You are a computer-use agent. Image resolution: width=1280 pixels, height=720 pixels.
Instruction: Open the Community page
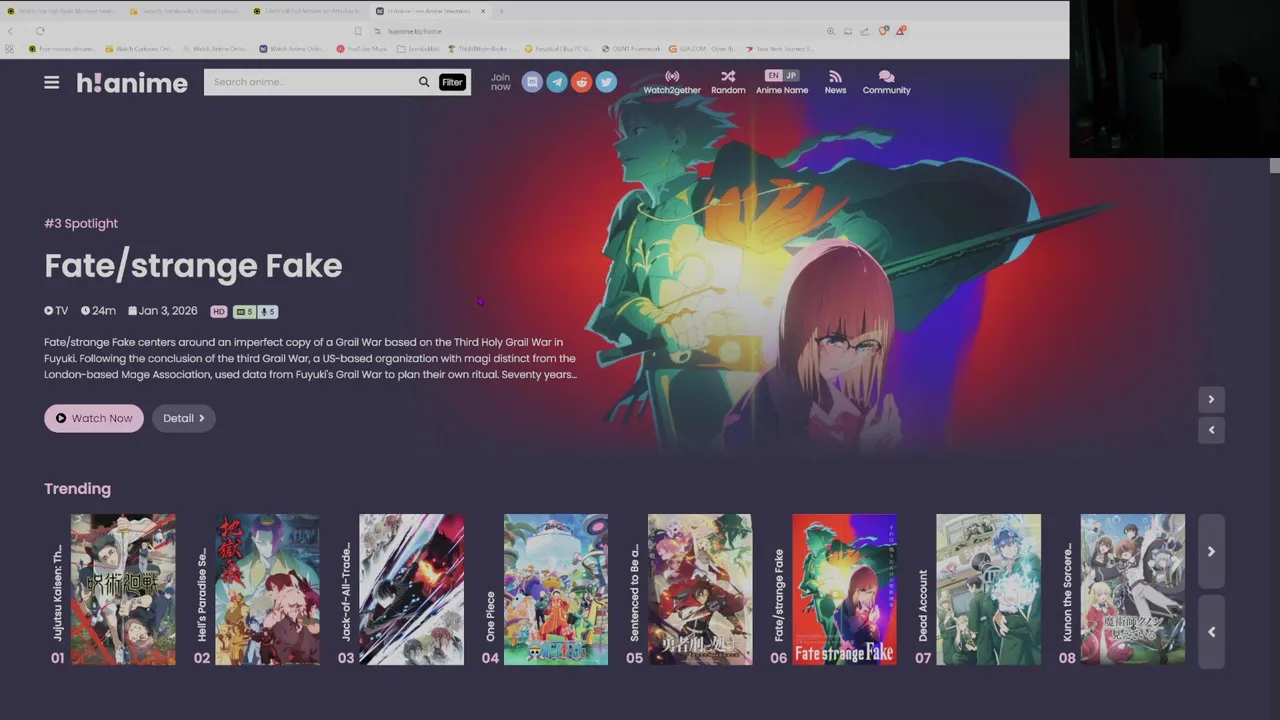(x=886, y=82)
